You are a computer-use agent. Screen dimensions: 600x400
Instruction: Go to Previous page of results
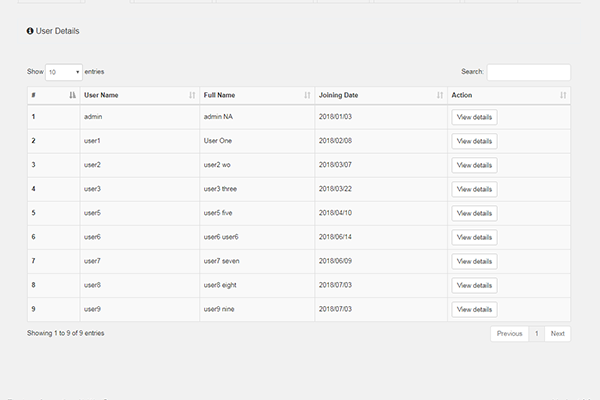tap(509, 334)
